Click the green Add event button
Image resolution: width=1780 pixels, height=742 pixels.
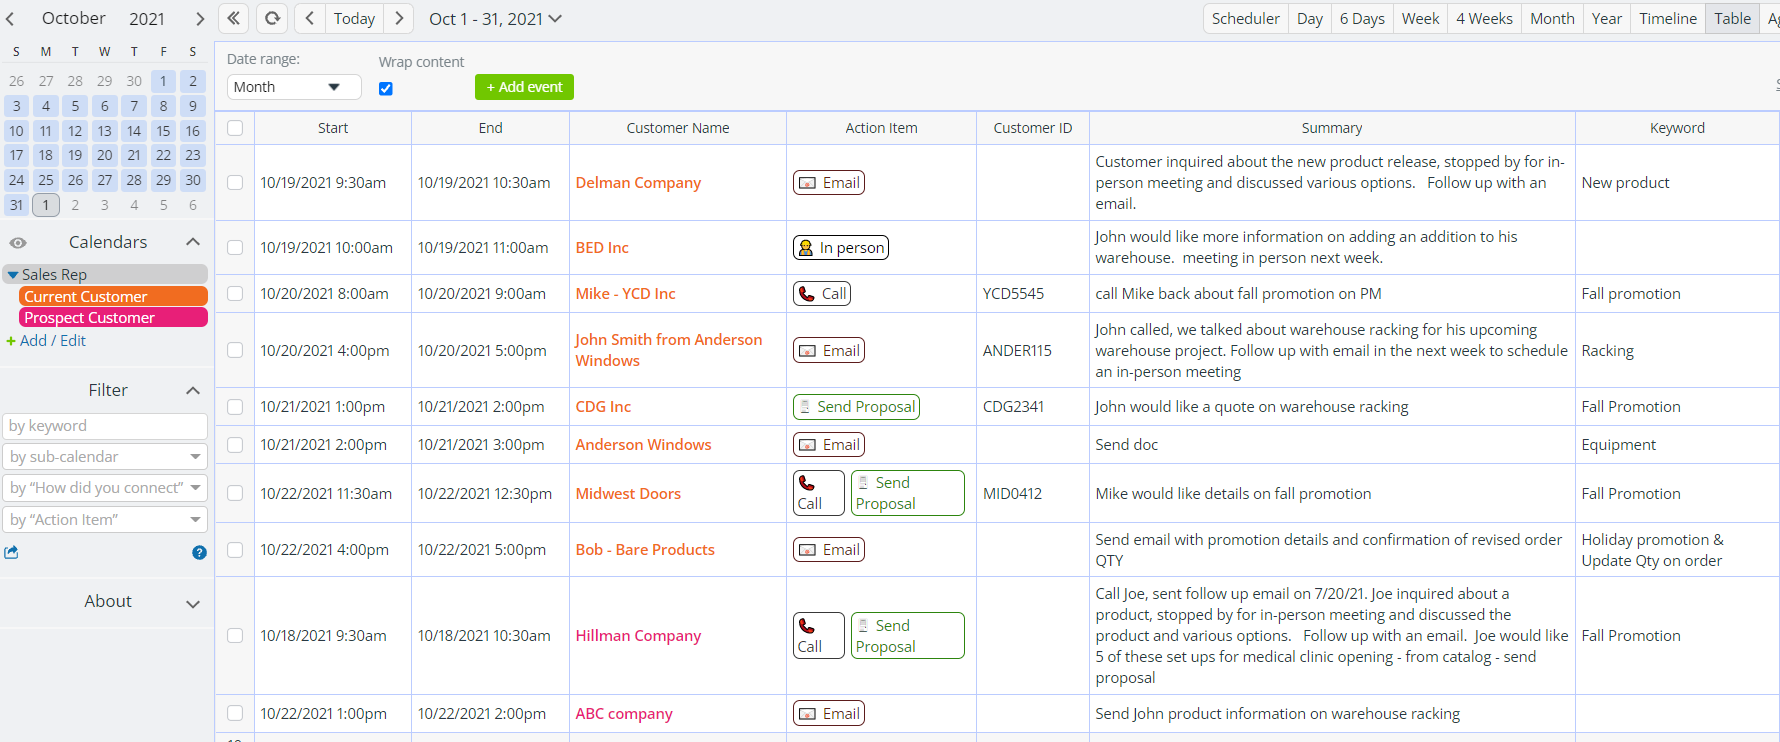(524, 87)
